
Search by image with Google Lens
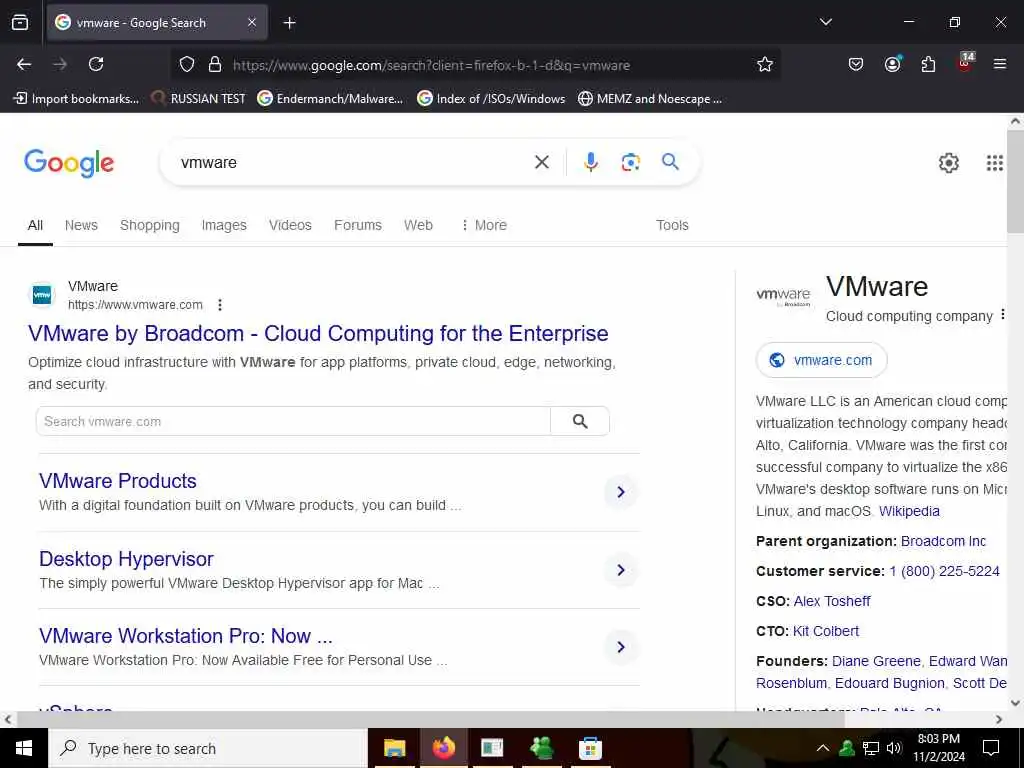point(630,162)
